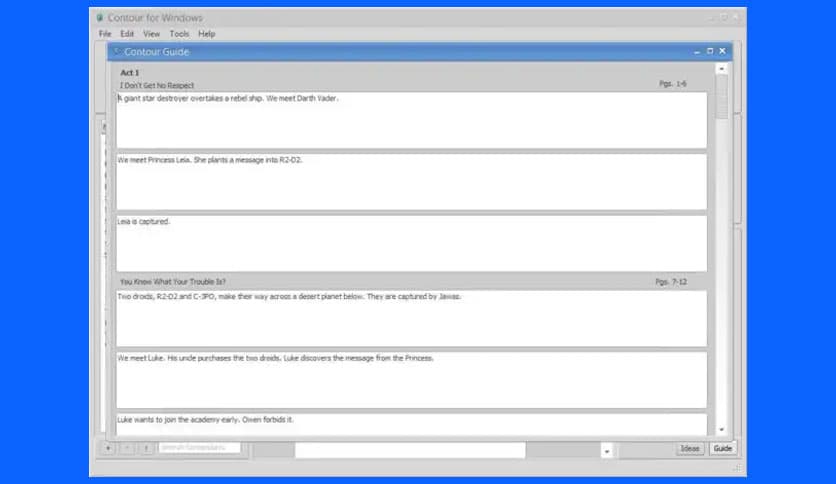Click 'You Know What Your Trouble Is?' heading
The width and height of the screenshot is (836, 484).
(173, 281)
